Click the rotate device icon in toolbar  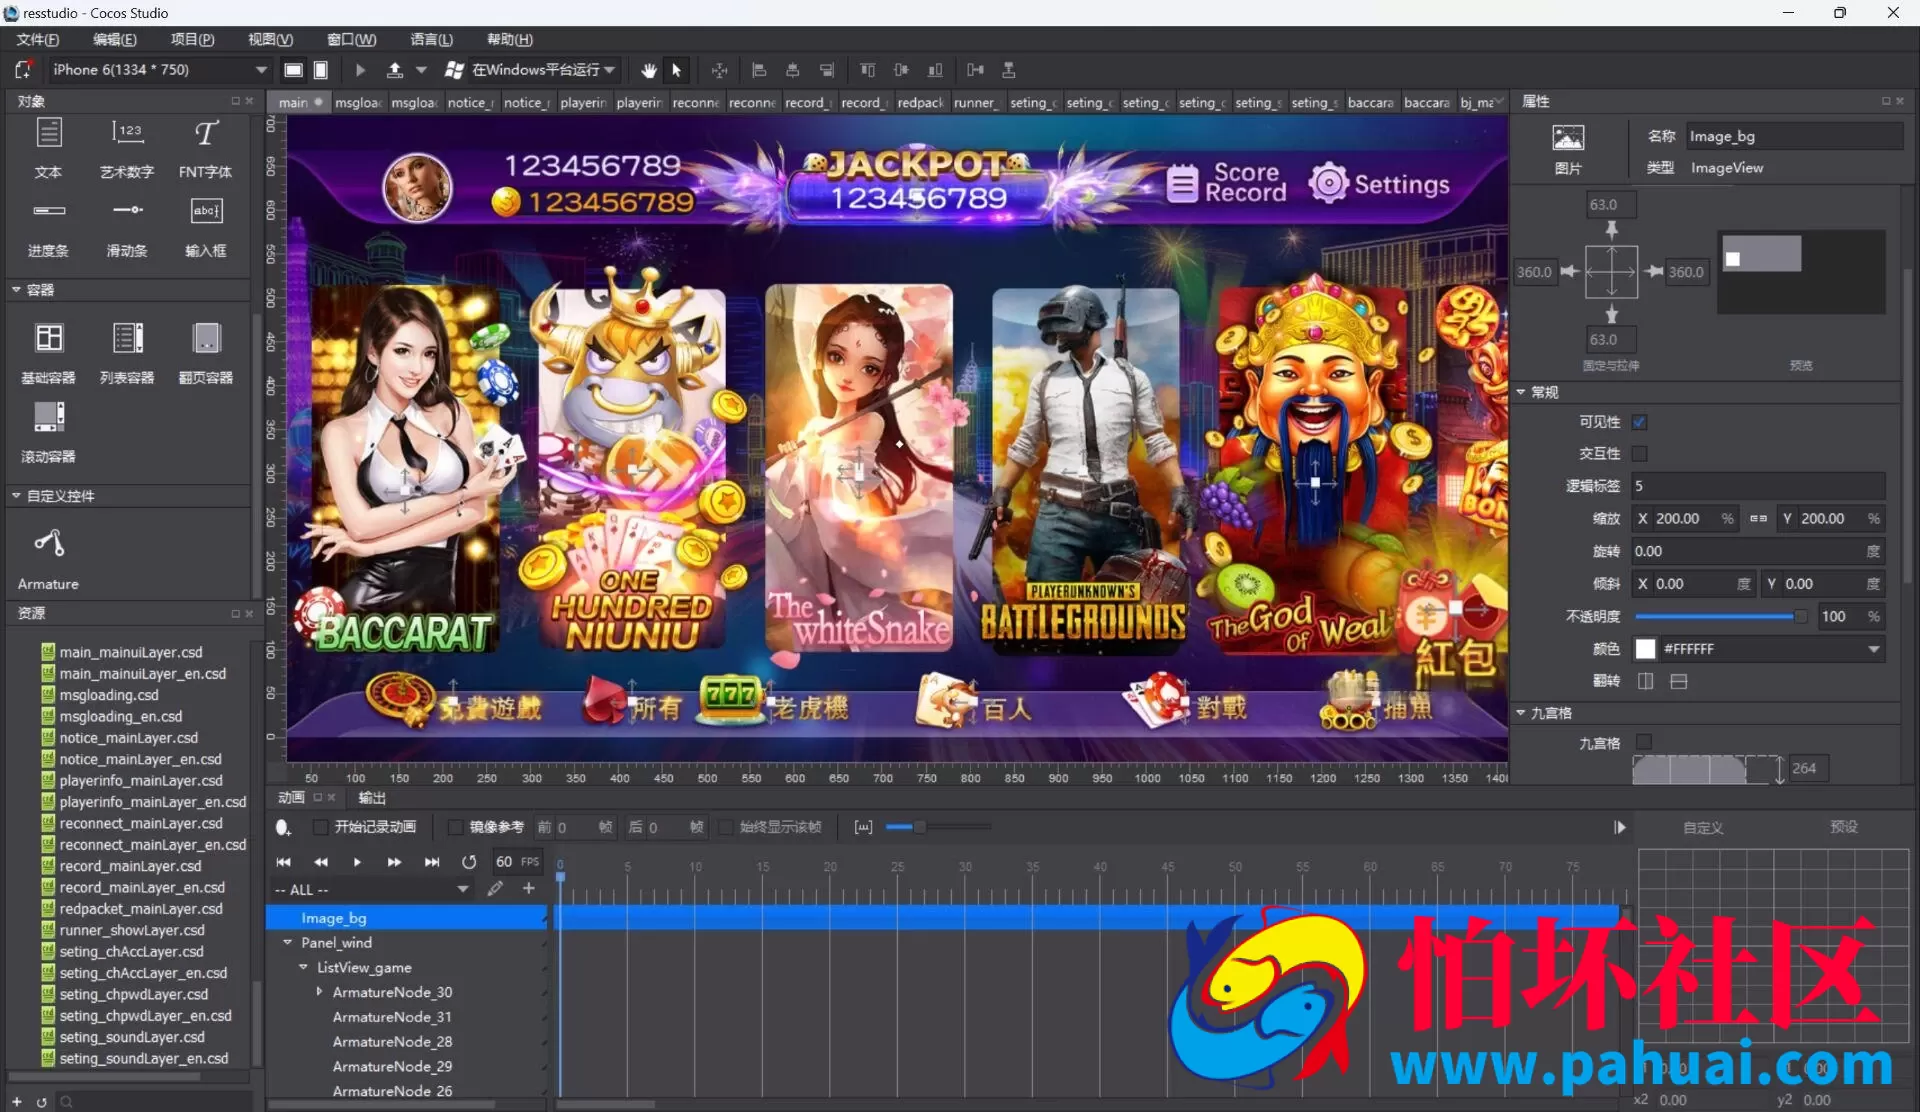point(23,70)
